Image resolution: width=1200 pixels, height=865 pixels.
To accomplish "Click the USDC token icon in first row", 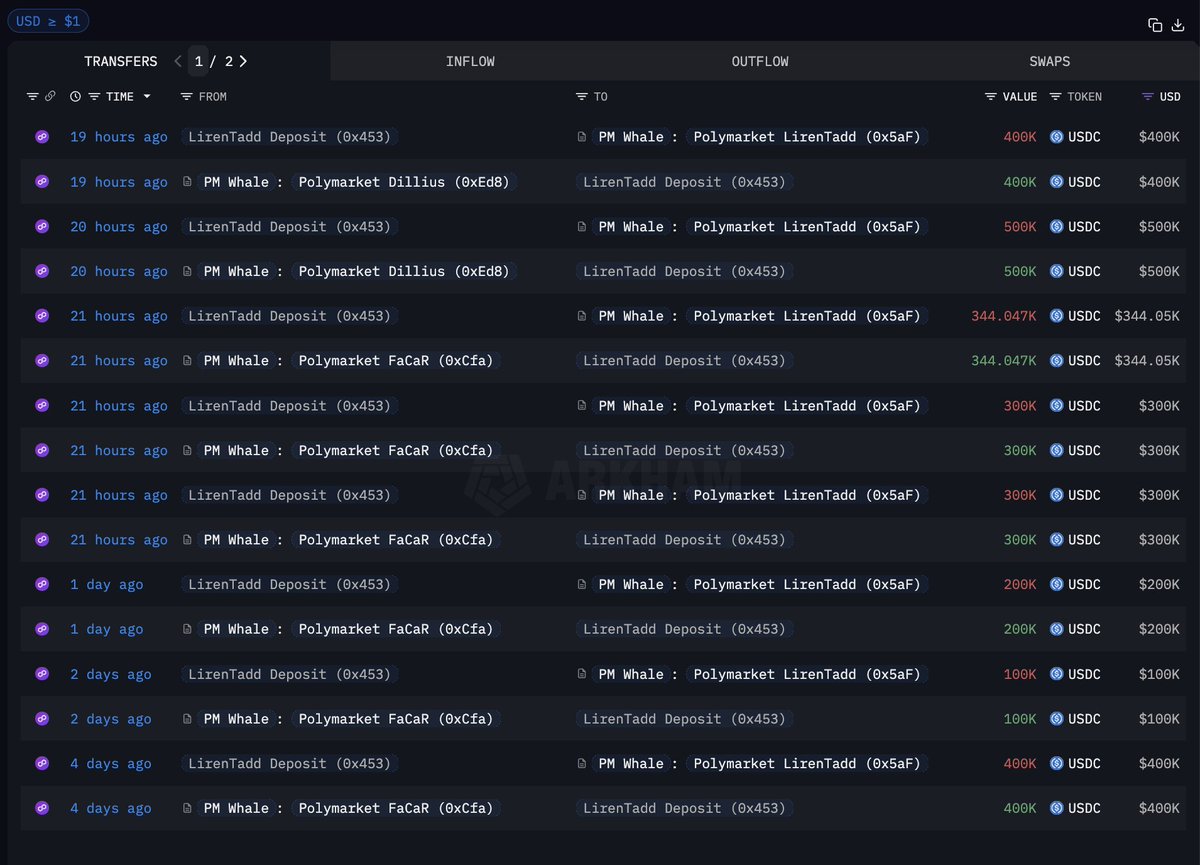I will pos(1056,137).
